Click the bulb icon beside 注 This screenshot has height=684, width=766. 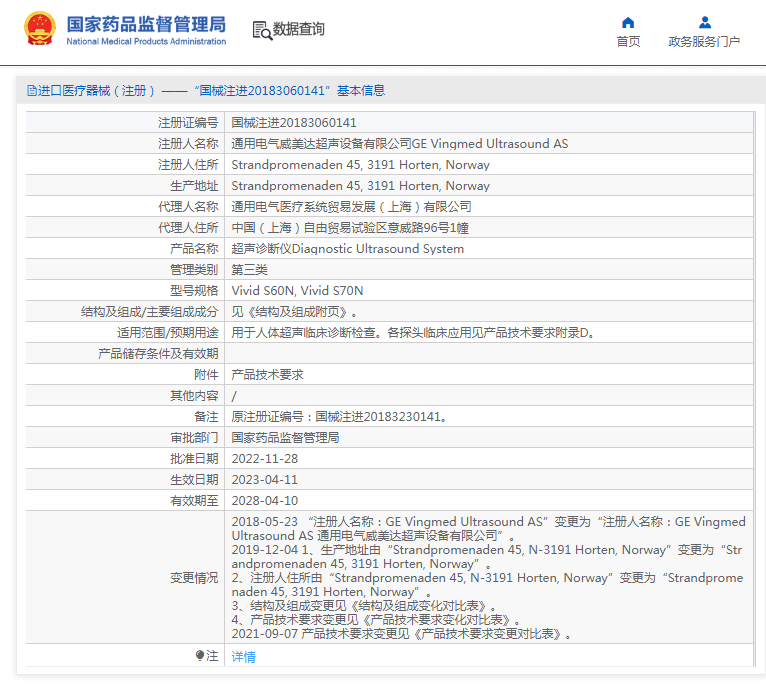click(199, 656)
